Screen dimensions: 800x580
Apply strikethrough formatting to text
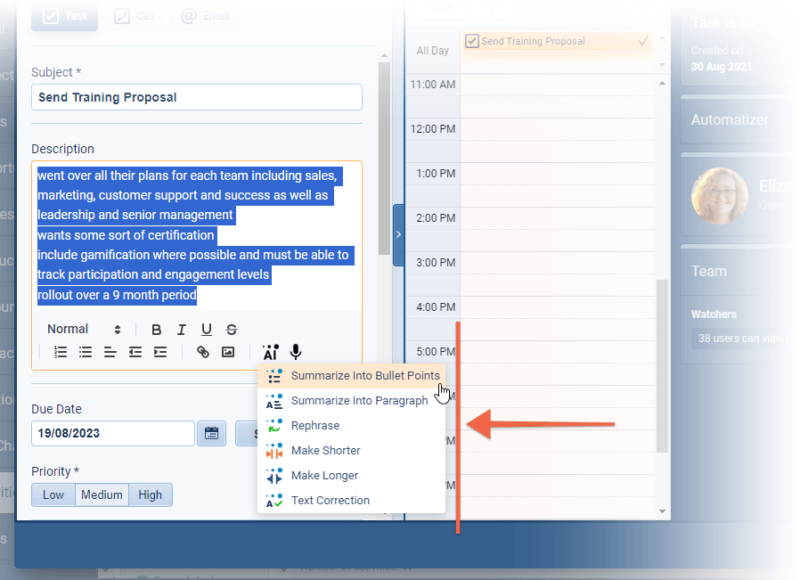coord(231,329)
